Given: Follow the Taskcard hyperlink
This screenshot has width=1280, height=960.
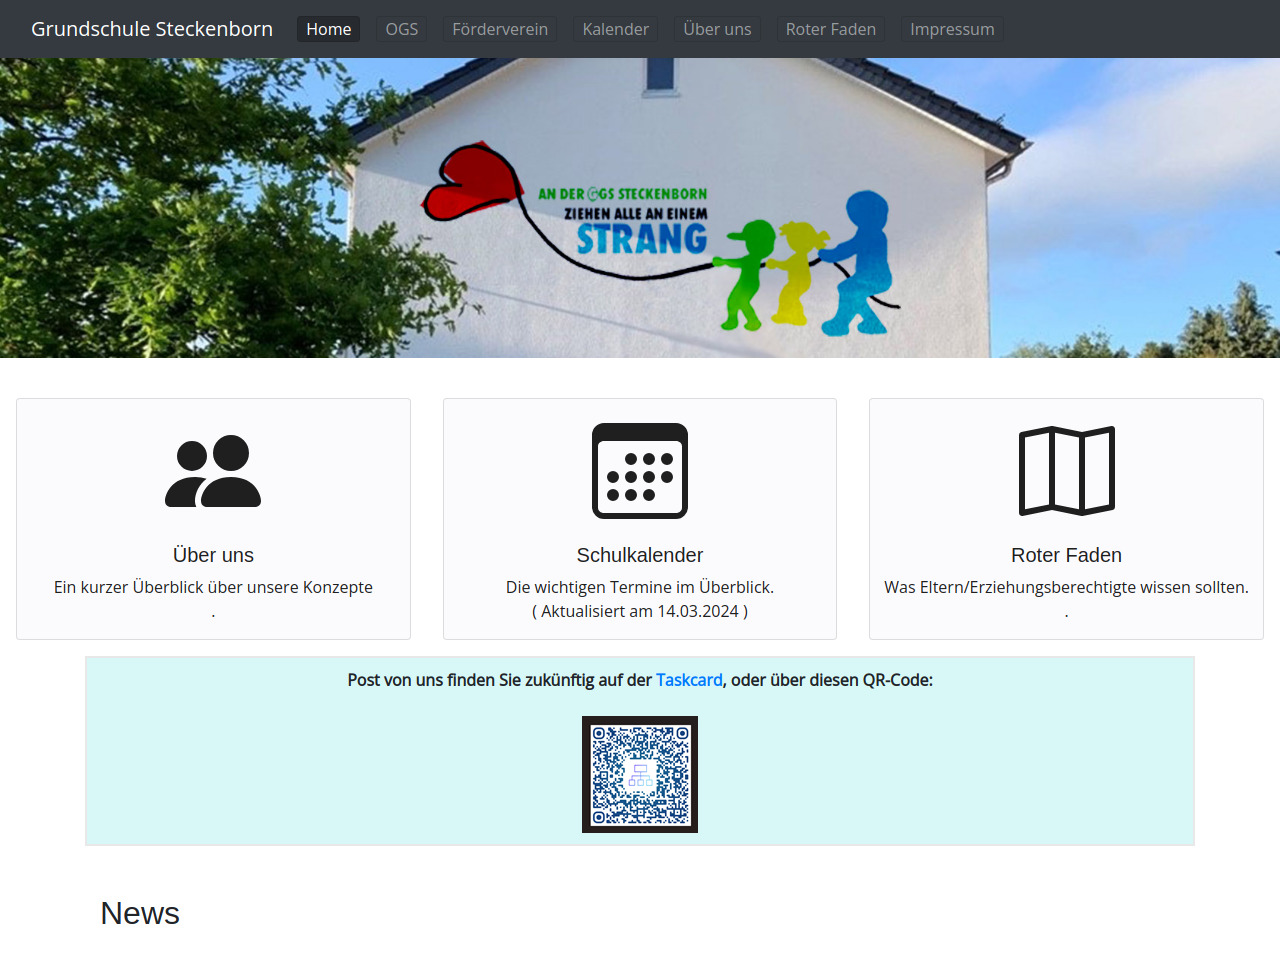Looking at the screenshot, I should coord(689,680).
